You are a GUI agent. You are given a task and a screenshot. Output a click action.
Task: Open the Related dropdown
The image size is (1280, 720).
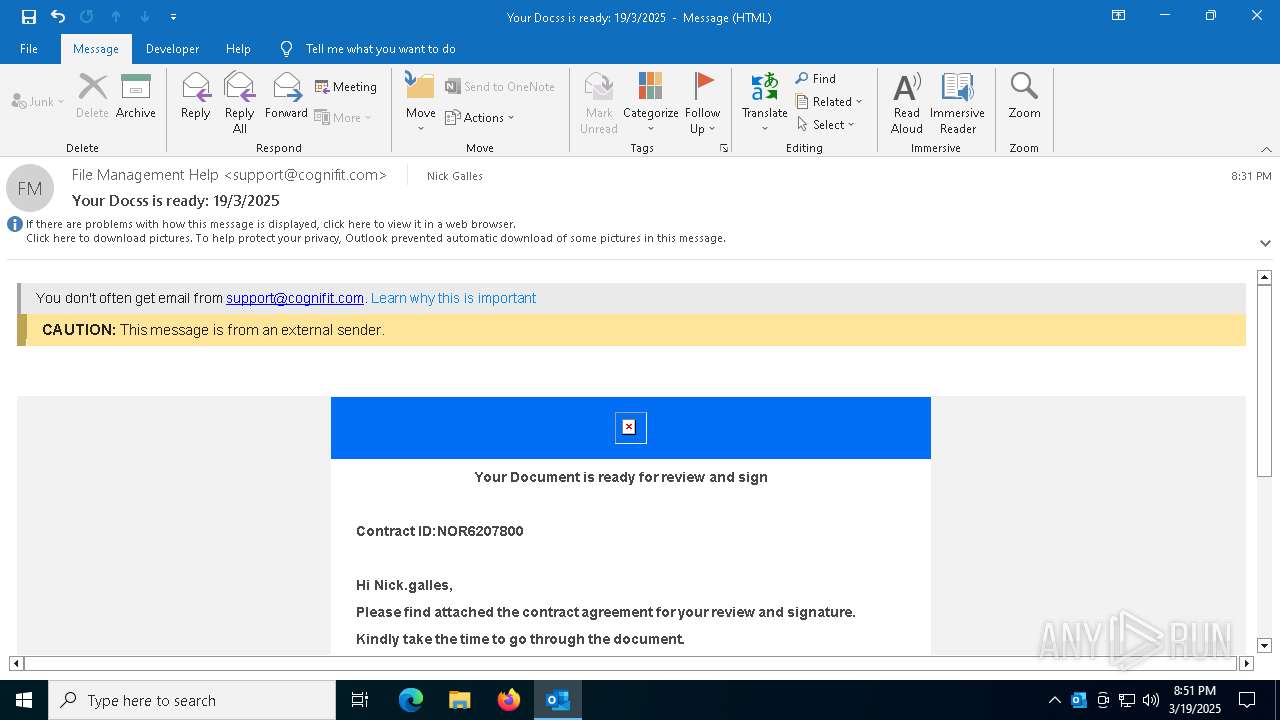pos(829,101)
